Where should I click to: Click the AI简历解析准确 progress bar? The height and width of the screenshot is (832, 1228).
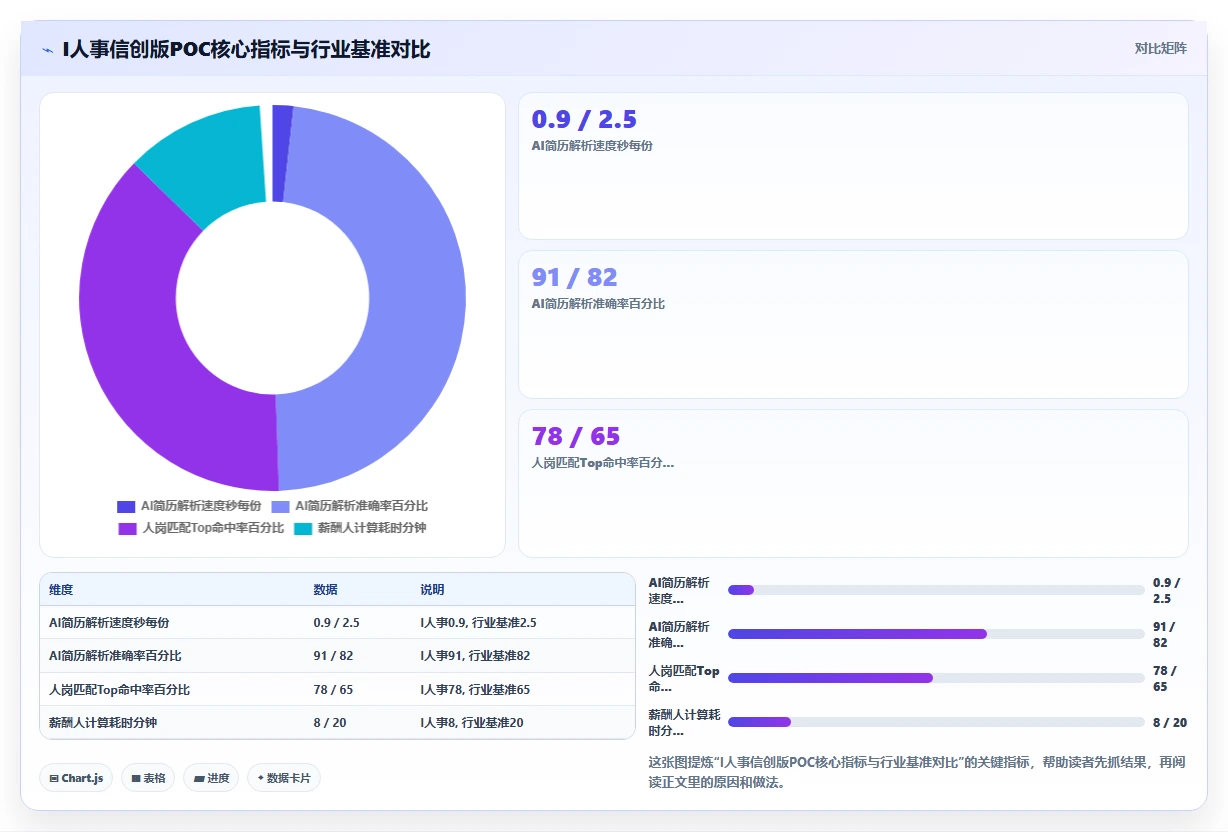[936, 634]
